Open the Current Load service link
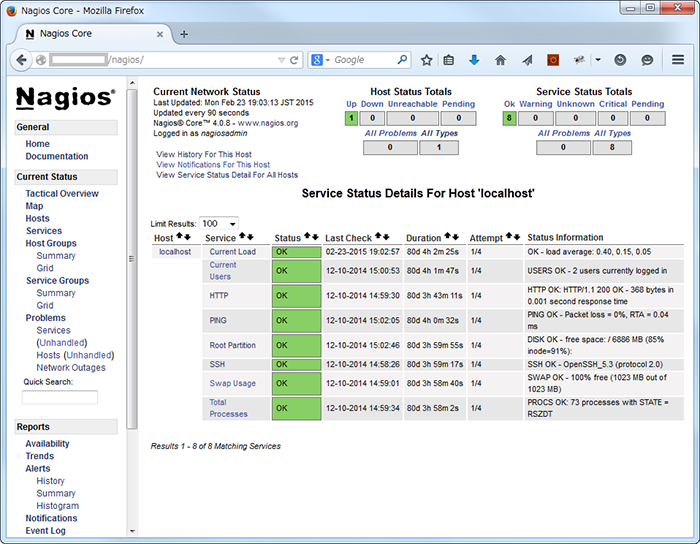 pyautogui.click(x=232, y=252)
